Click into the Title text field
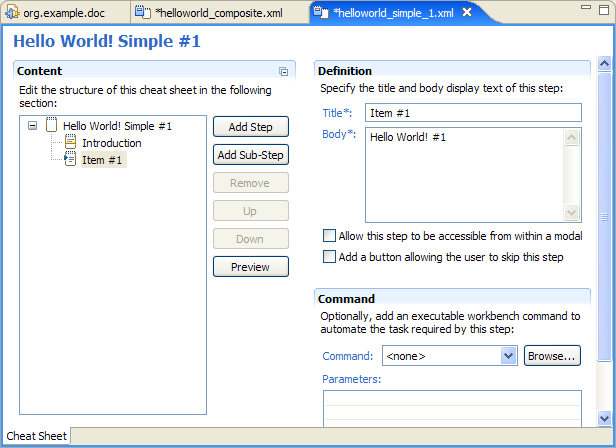The width and height of the screenshot is (616, 448). 473,113
